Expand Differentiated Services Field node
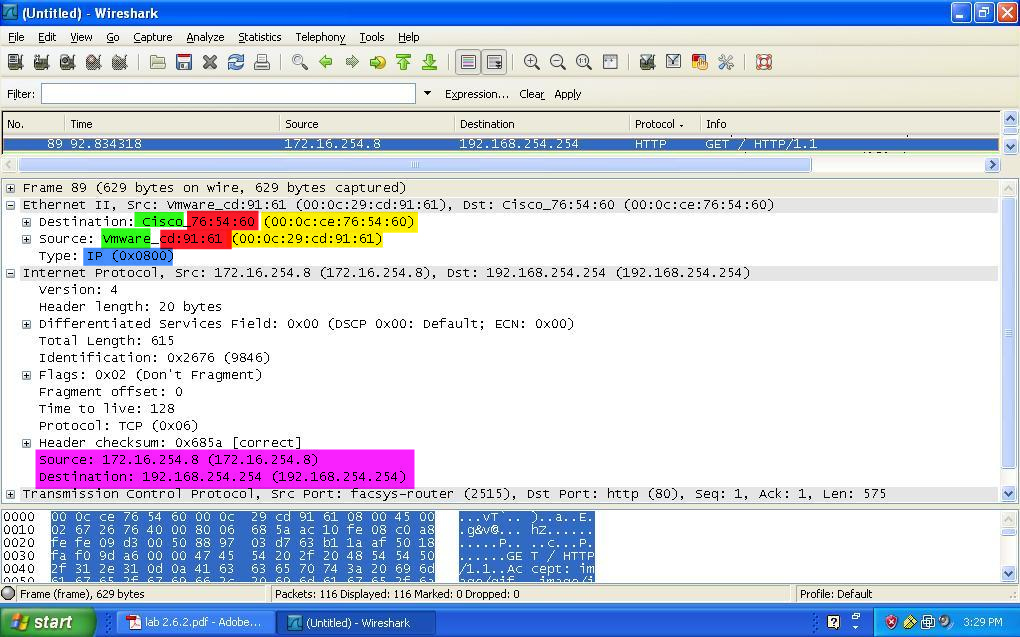1020x637 pixels. click(27, 324)
